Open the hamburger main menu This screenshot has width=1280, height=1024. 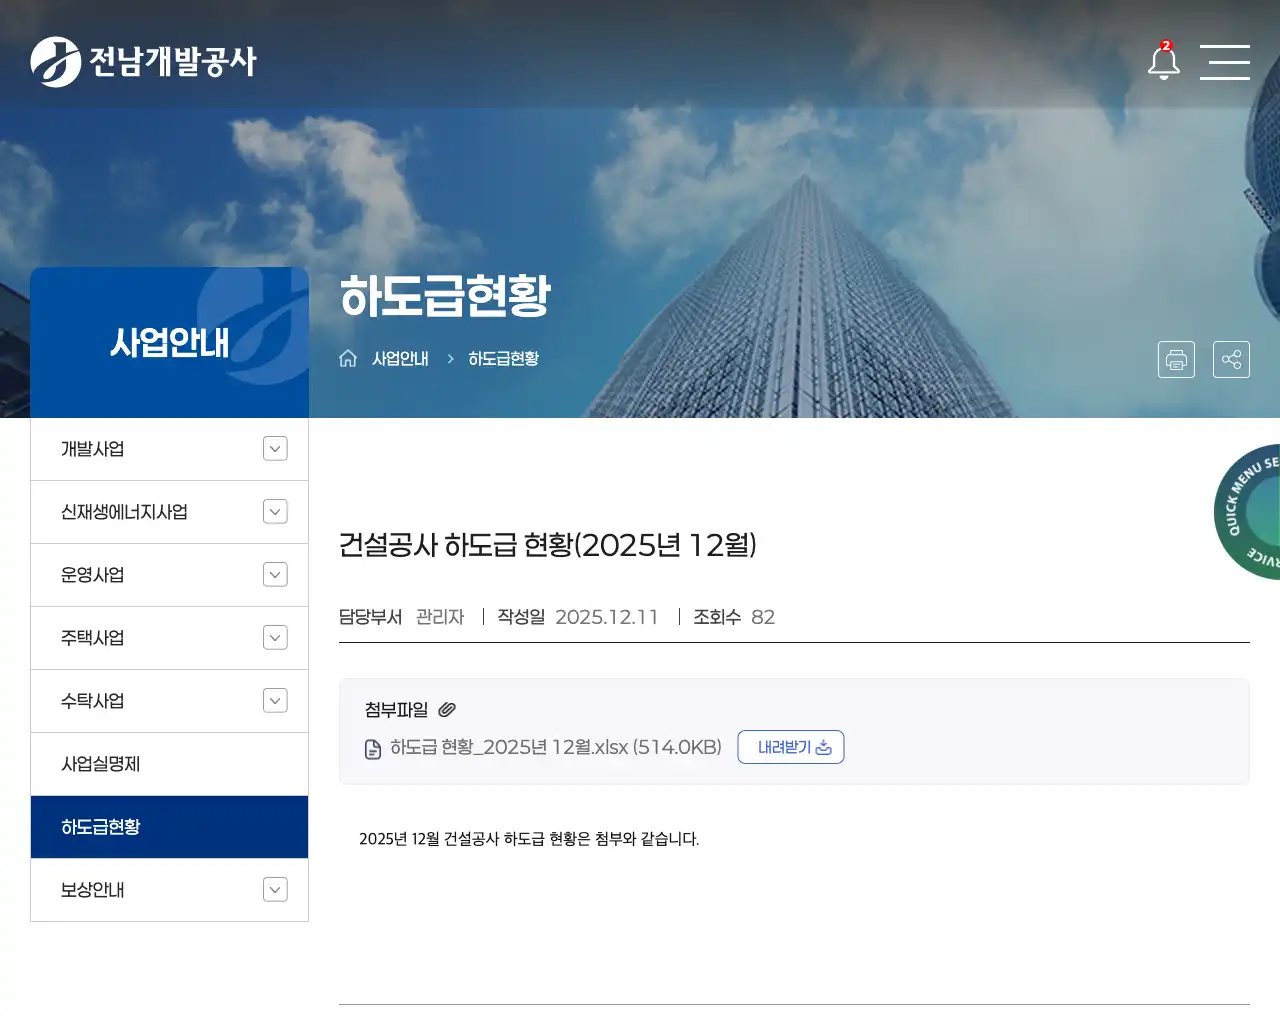pos(1225,62)
